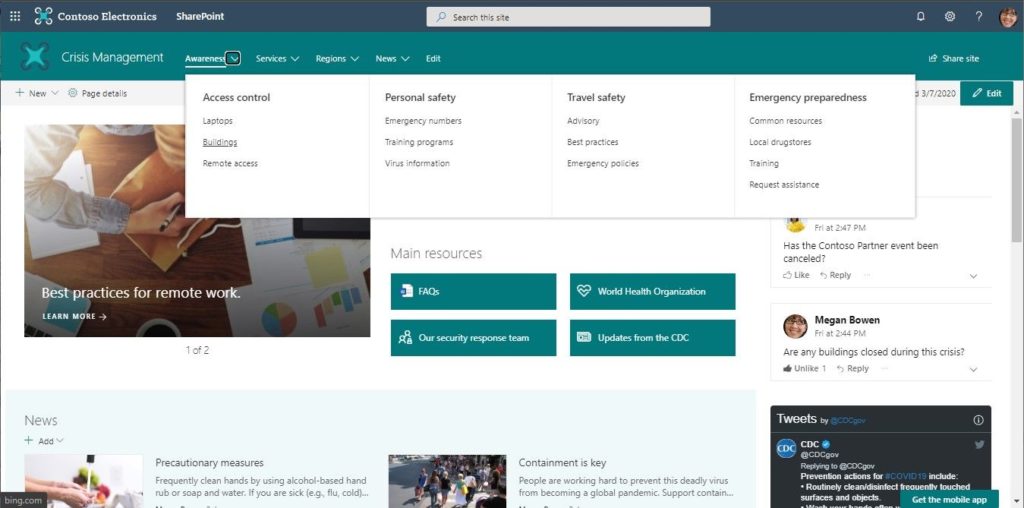Click the green Edit page button
The width and height of the screenshot is (1024, 508).
(986, 93)
